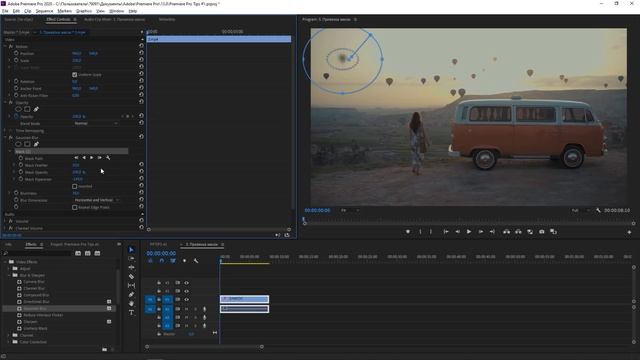
Task: Open the File menu
Action: [5, 11]
